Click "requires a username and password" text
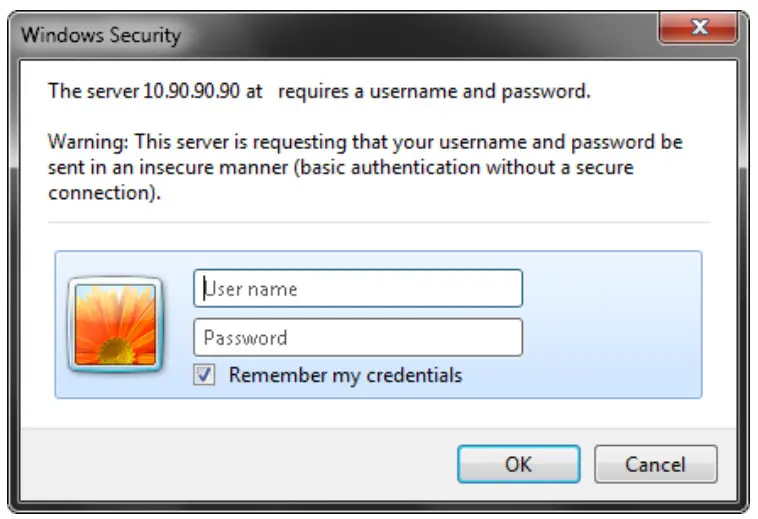This screenshot has height=519, width=758. coord(434,91)
